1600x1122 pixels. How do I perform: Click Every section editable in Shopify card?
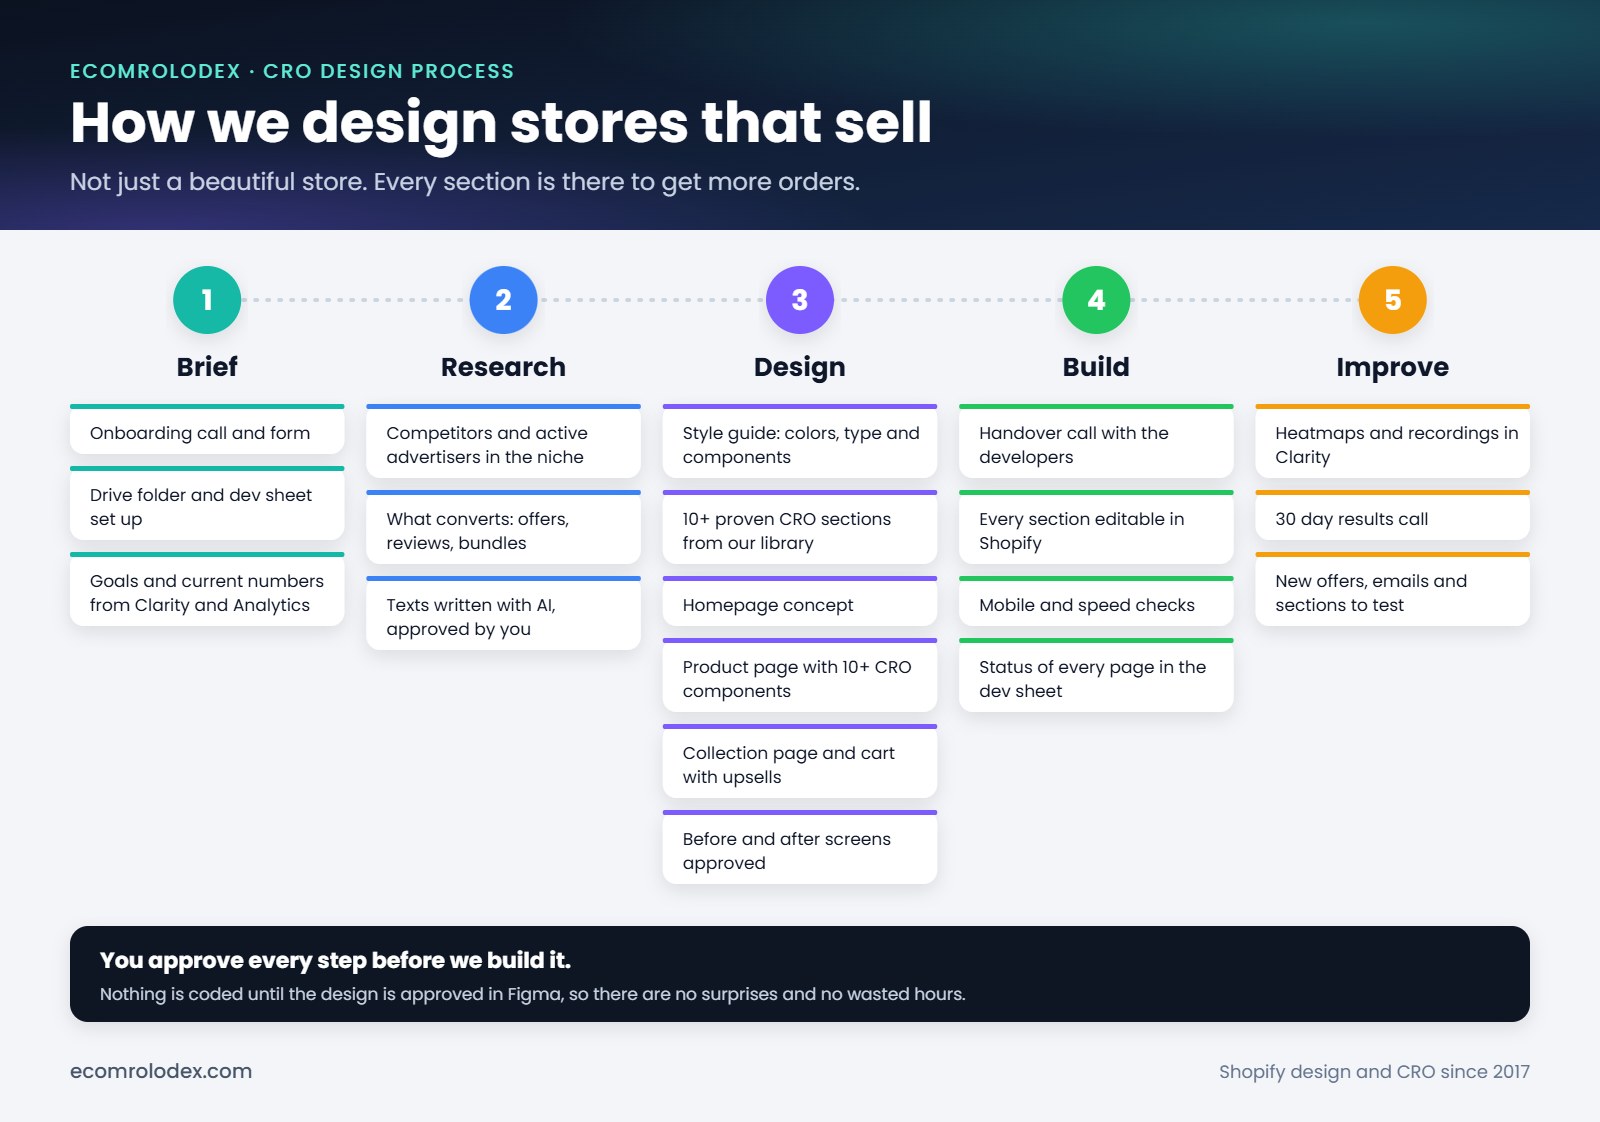1096,527
